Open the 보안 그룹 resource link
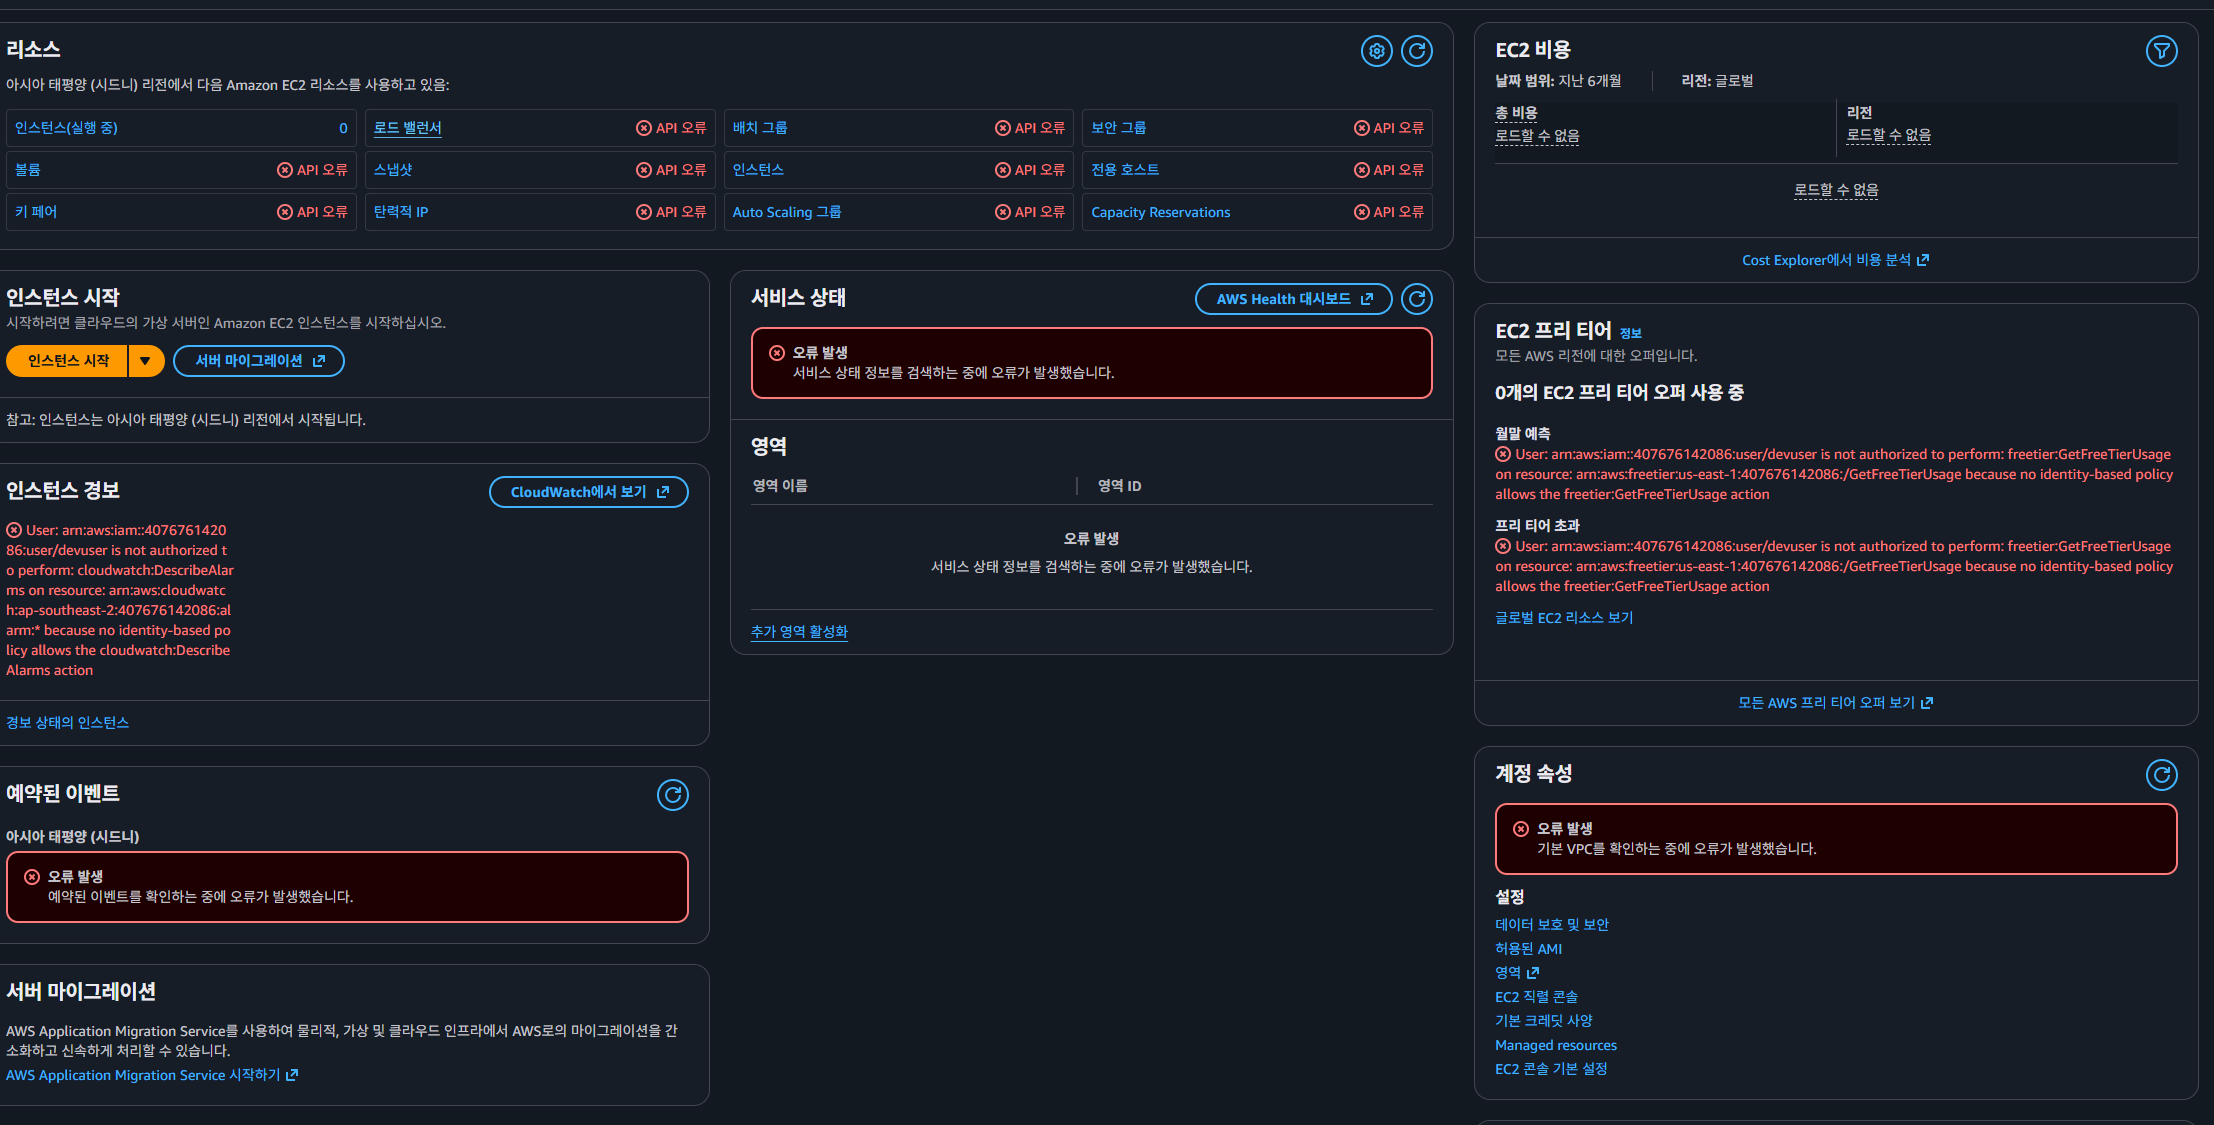 1119,128
